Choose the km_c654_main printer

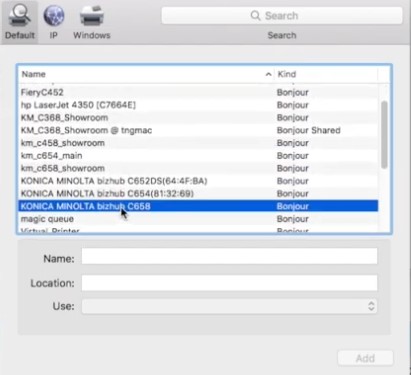(x=198, y=156)
